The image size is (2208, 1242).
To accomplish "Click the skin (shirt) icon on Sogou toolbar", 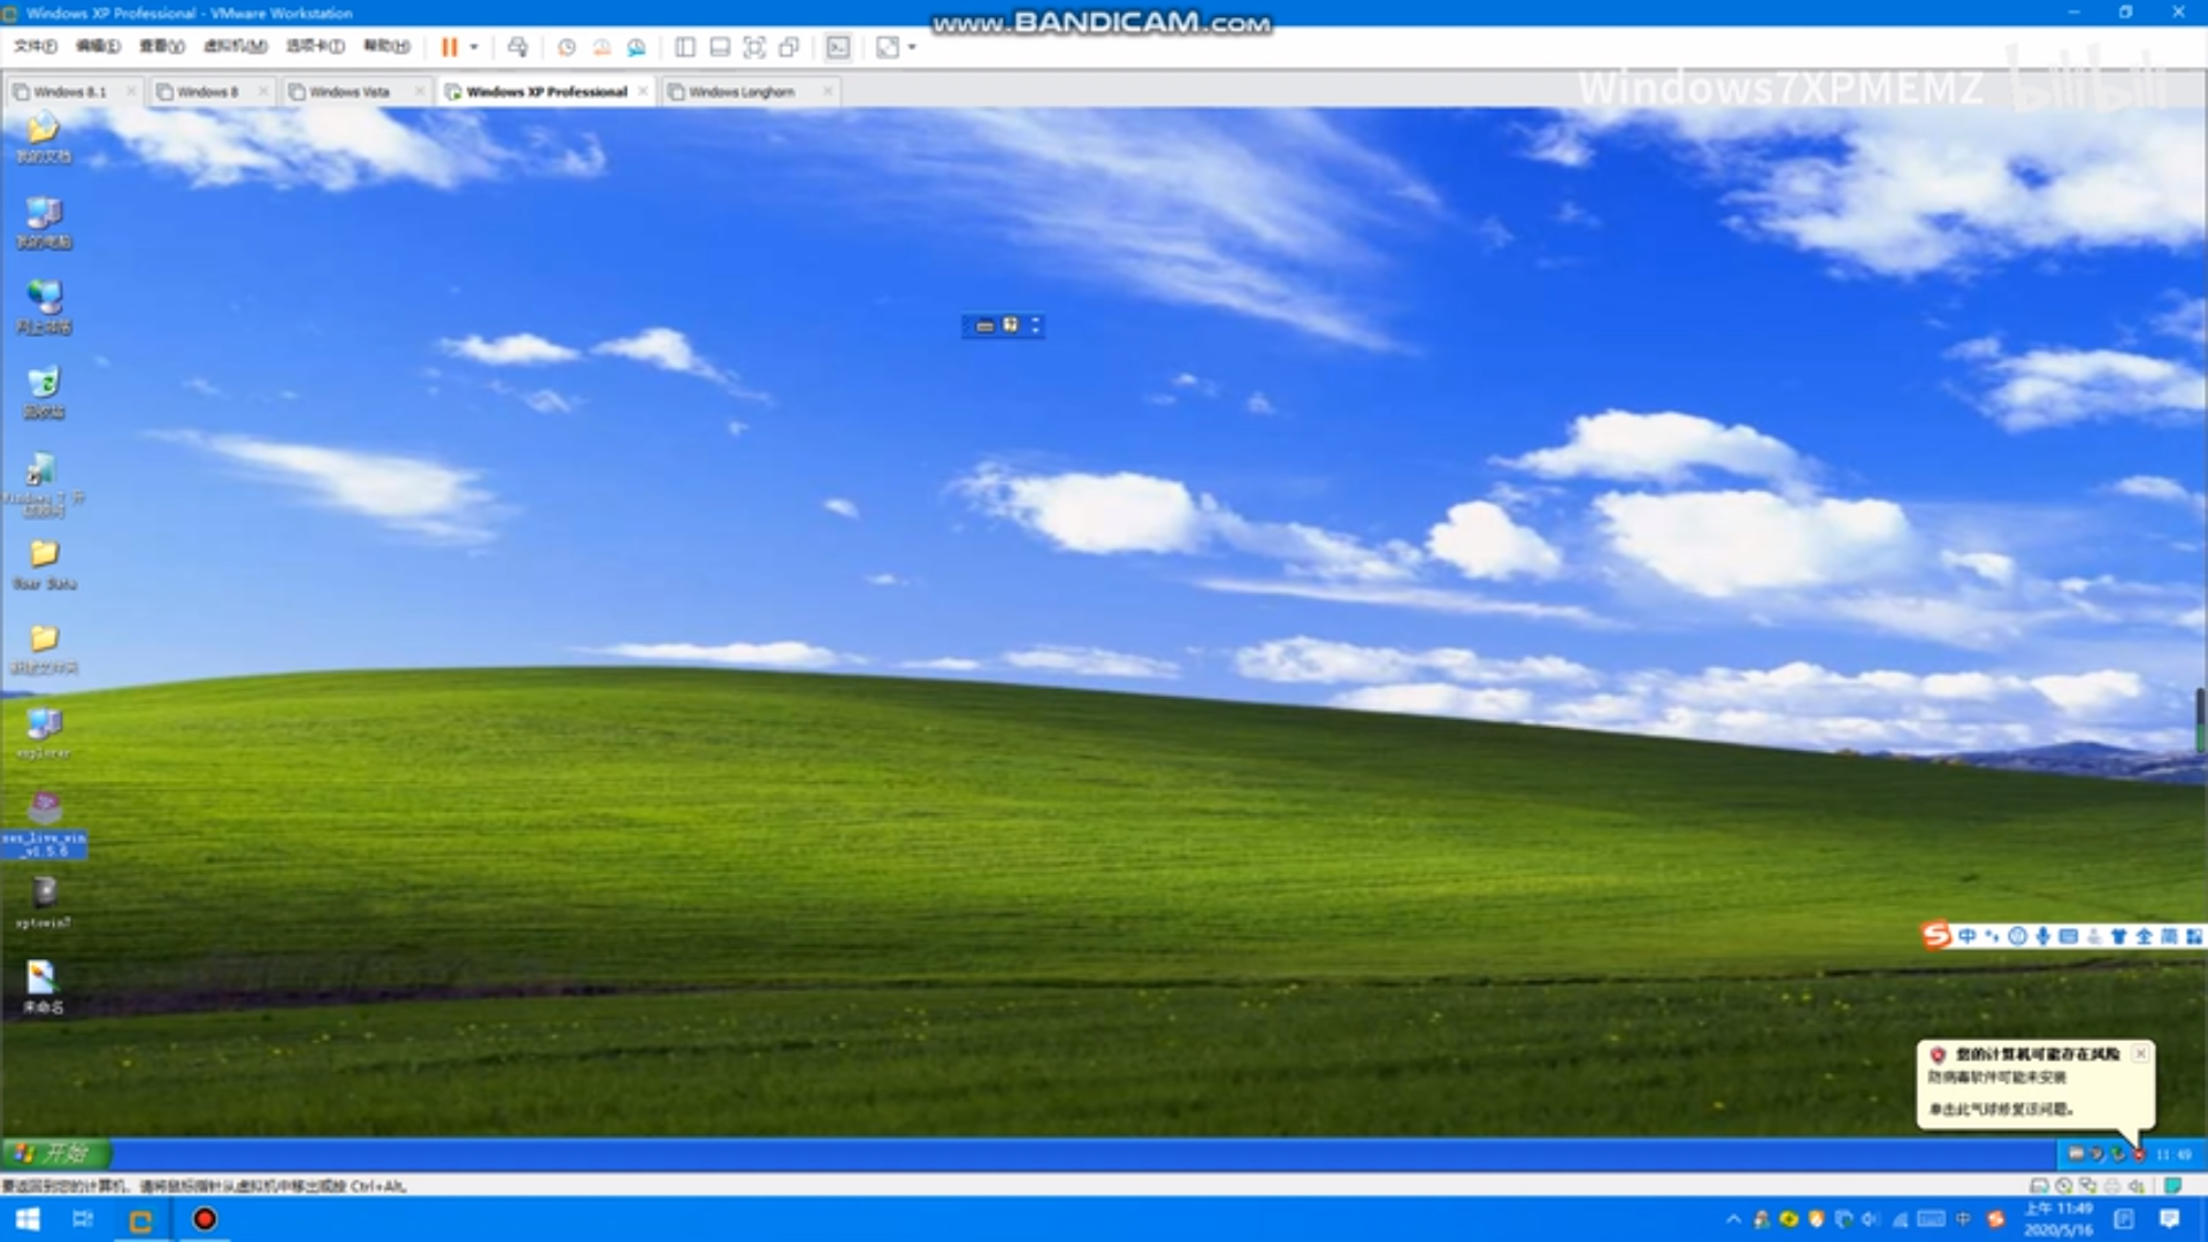I will [2118, 936].
